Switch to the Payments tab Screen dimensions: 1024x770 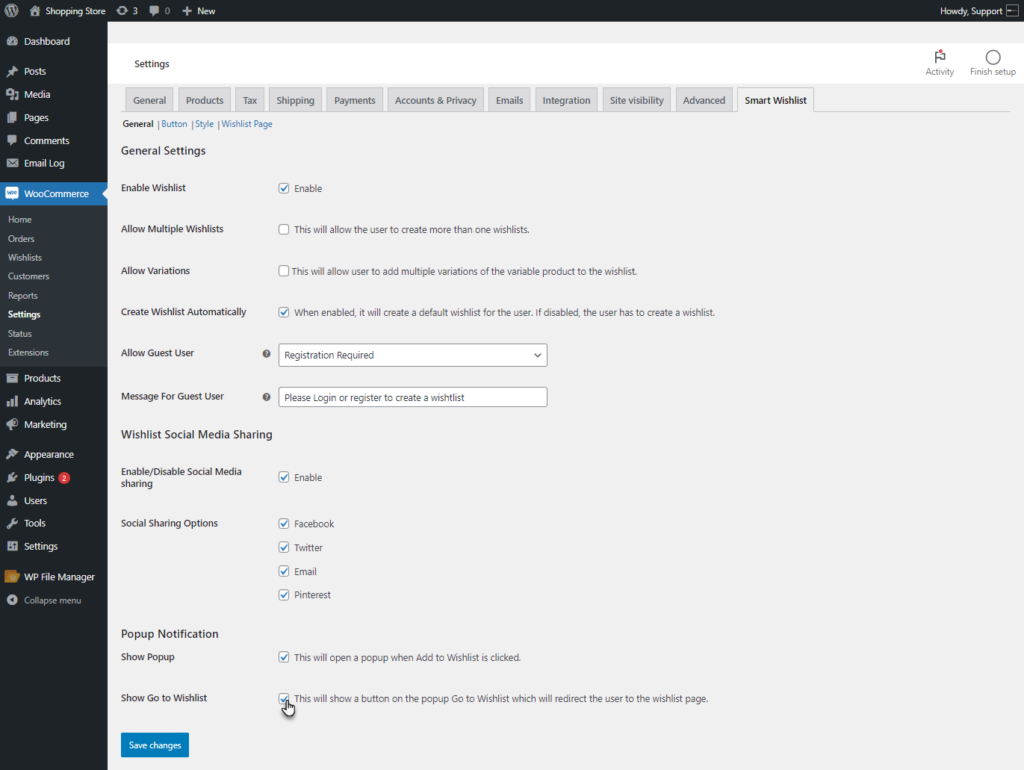[x=354, y=100]
